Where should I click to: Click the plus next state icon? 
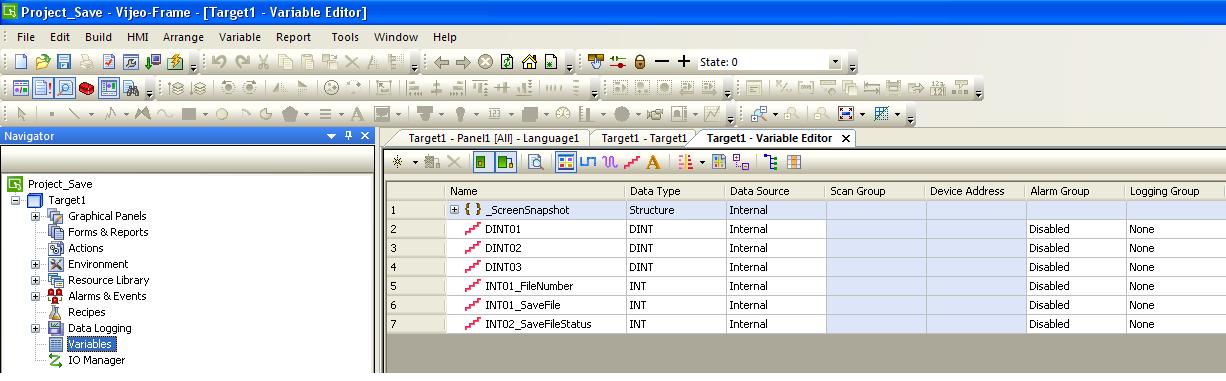684,62
